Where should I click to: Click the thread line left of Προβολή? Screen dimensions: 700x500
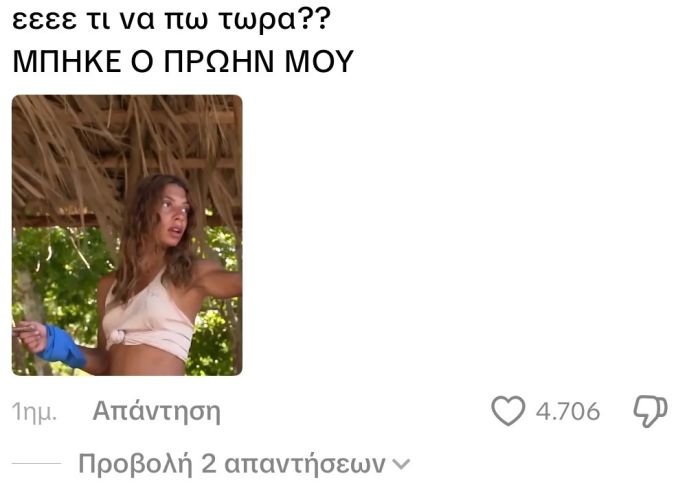tap(37, 463)
